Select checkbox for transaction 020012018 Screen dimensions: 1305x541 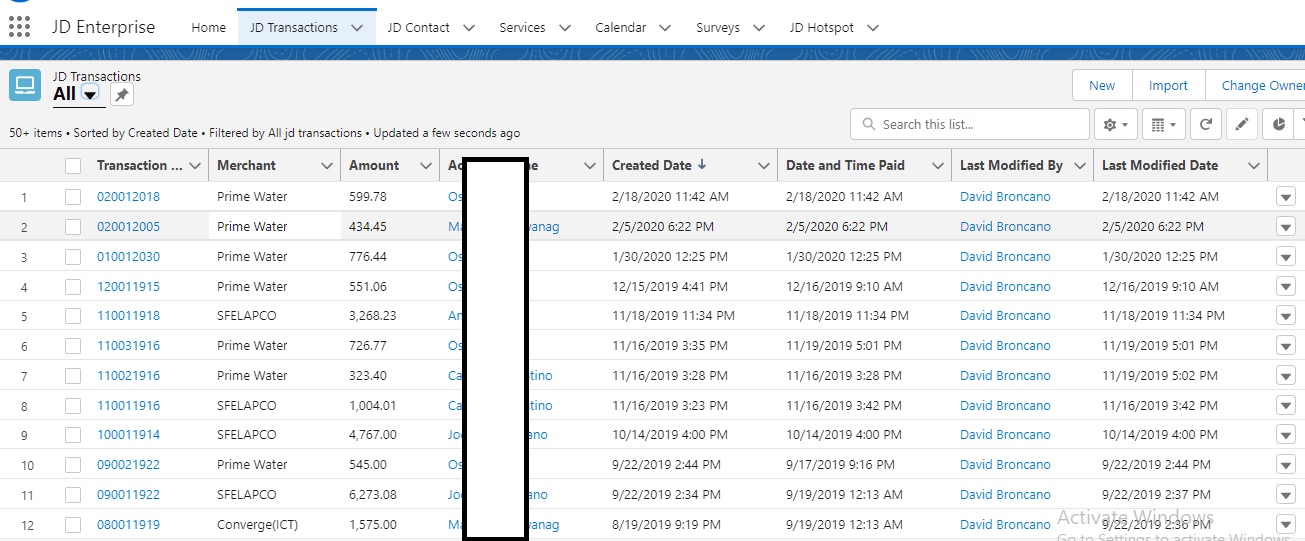(73, 197)
